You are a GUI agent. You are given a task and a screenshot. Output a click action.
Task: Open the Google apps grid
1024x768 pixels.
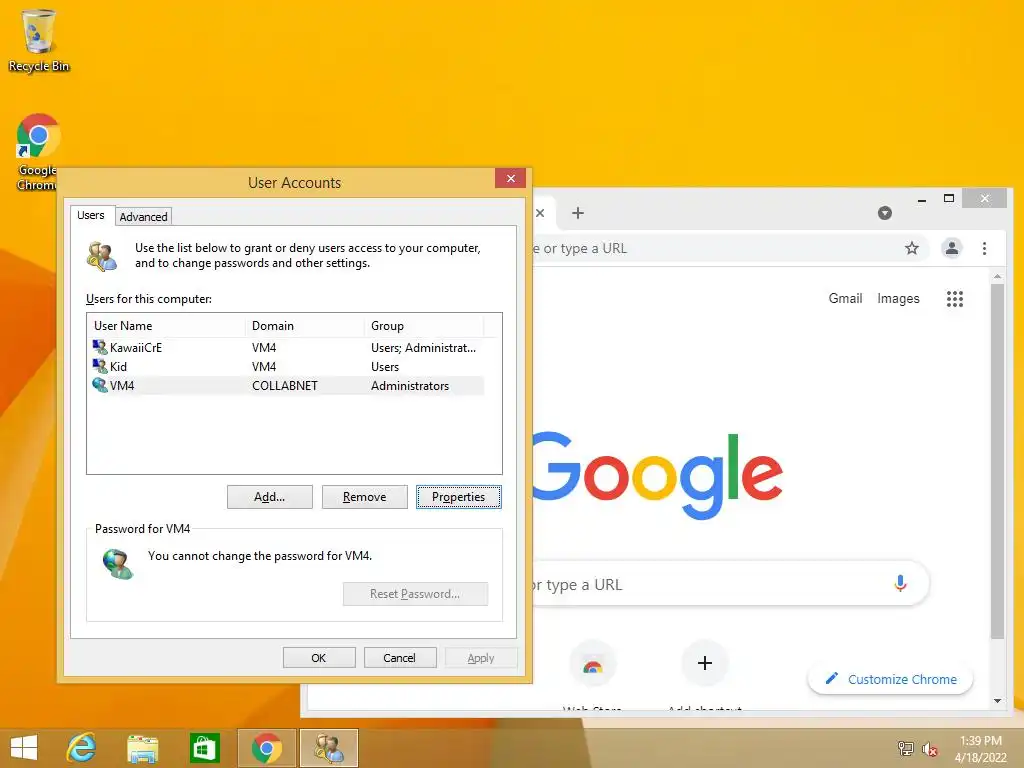(x=955, y=299)
